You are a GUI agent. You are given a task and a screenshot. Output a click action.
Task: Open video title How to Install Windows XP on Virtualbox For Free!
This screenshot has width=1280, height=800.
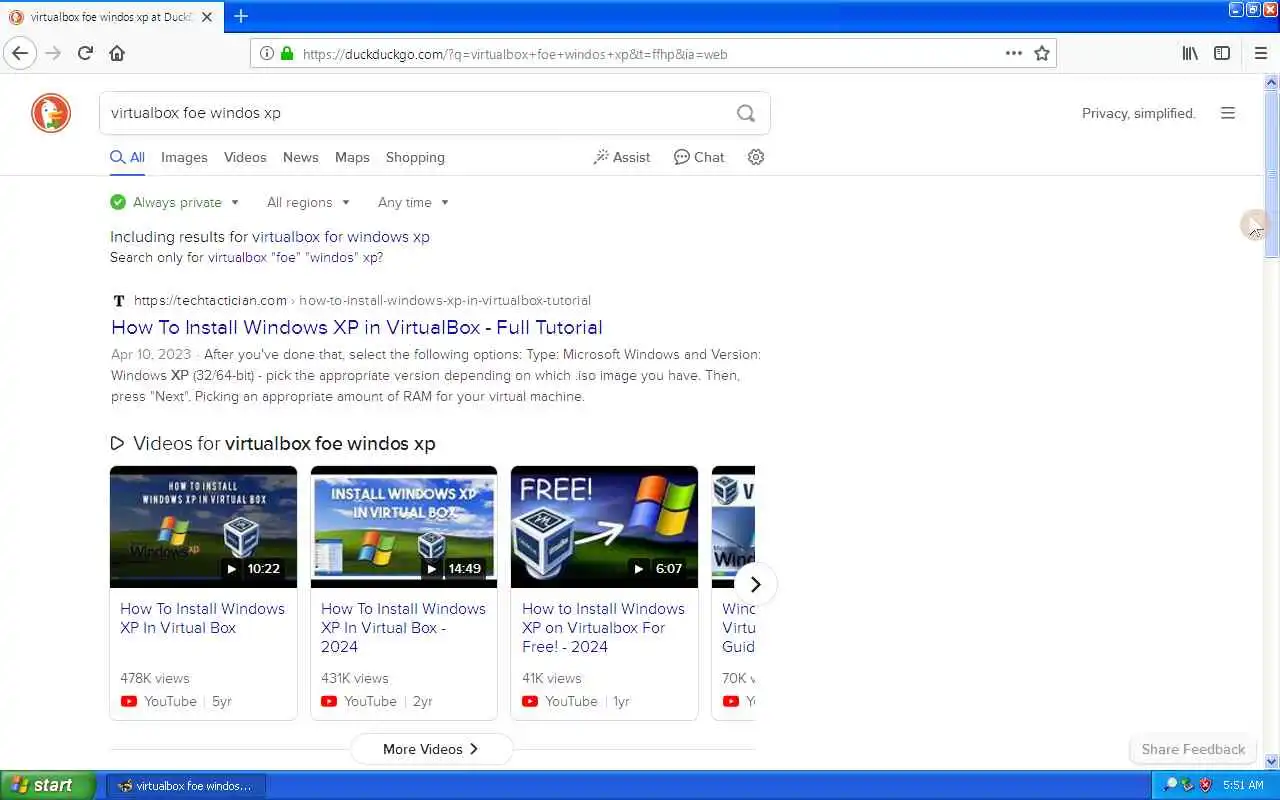coord(603,627)
